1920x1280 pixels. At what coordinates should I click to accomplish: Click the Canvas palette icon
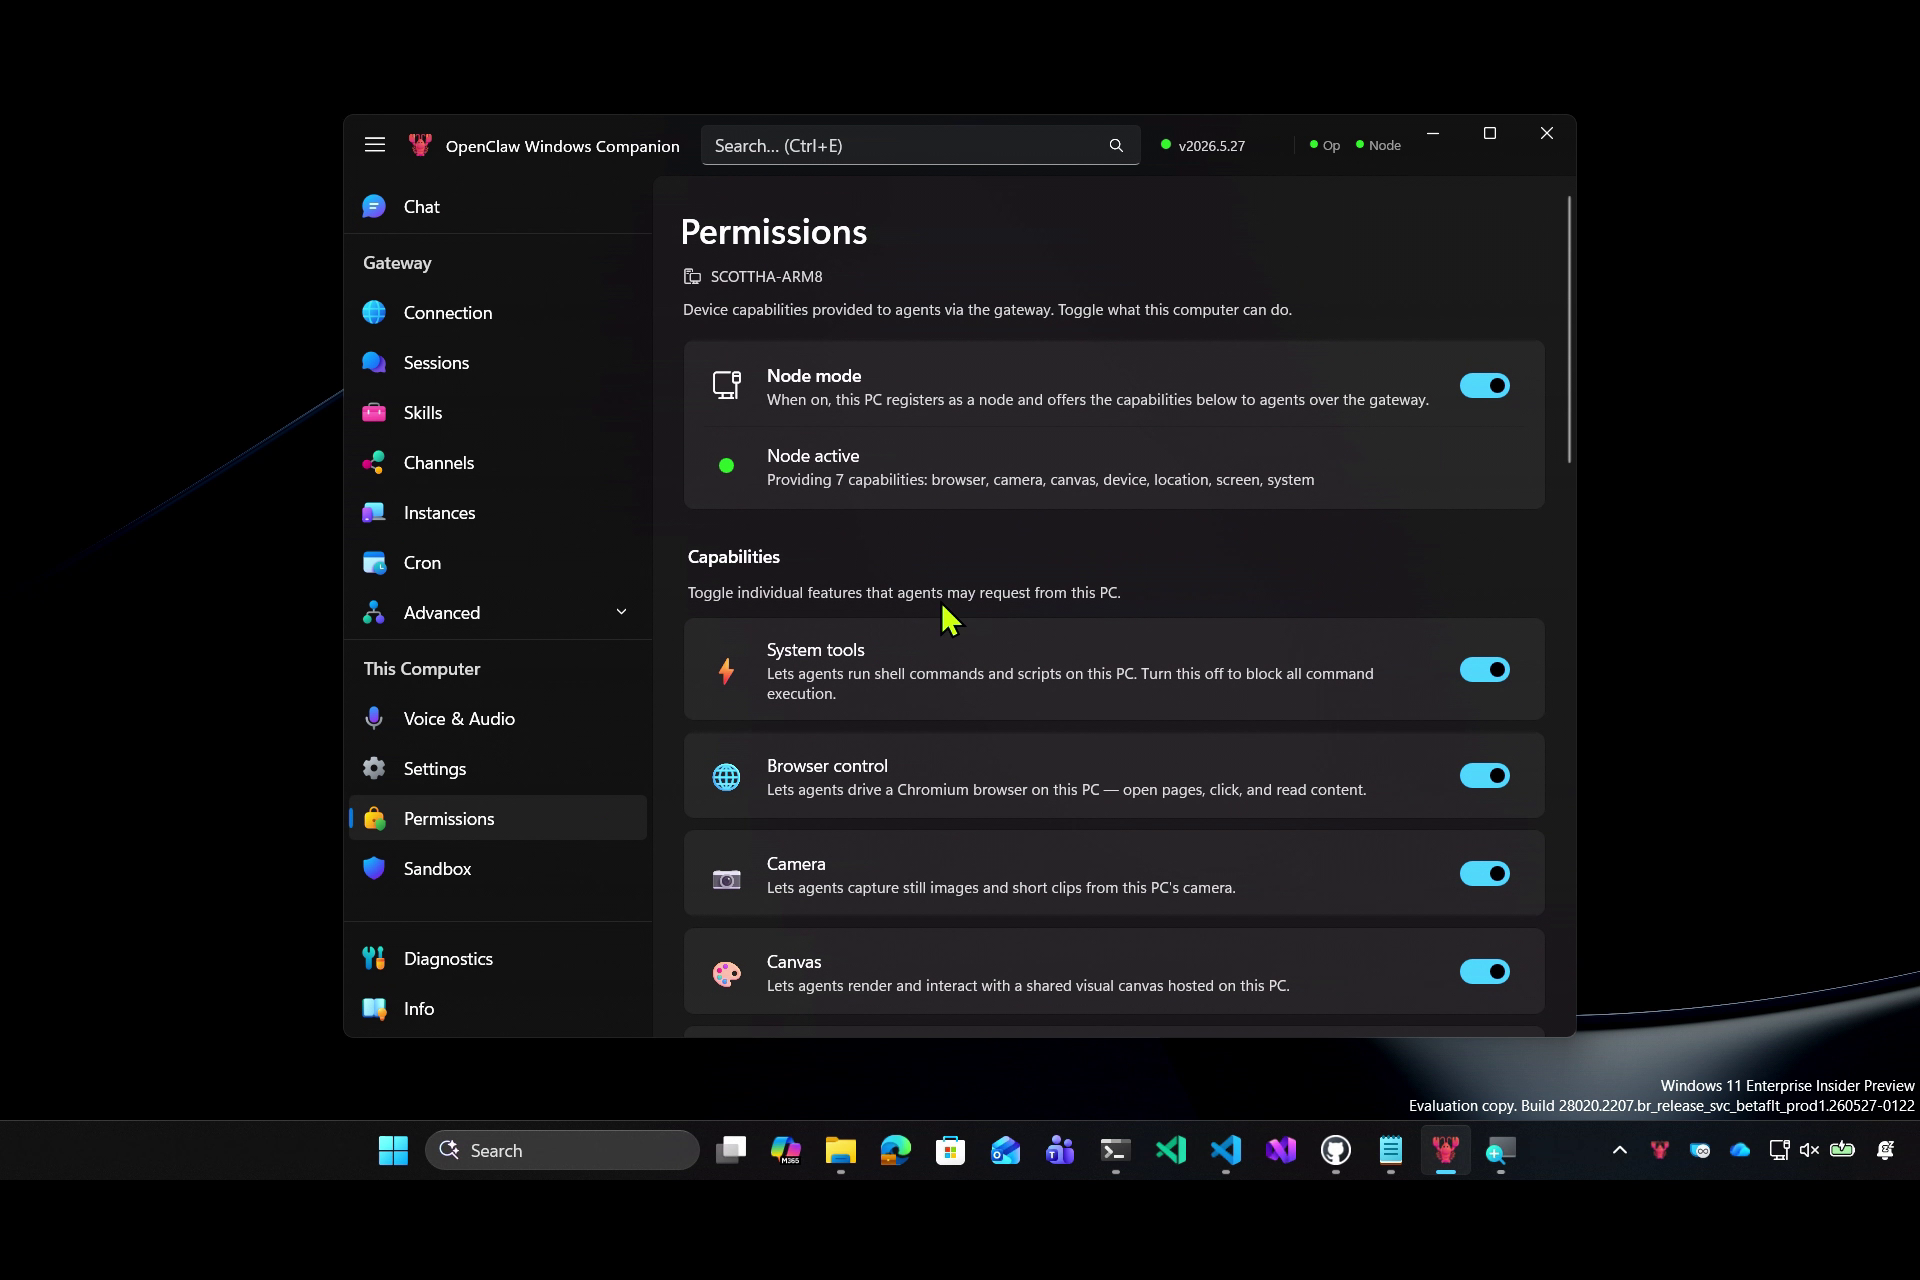point(727,973)
